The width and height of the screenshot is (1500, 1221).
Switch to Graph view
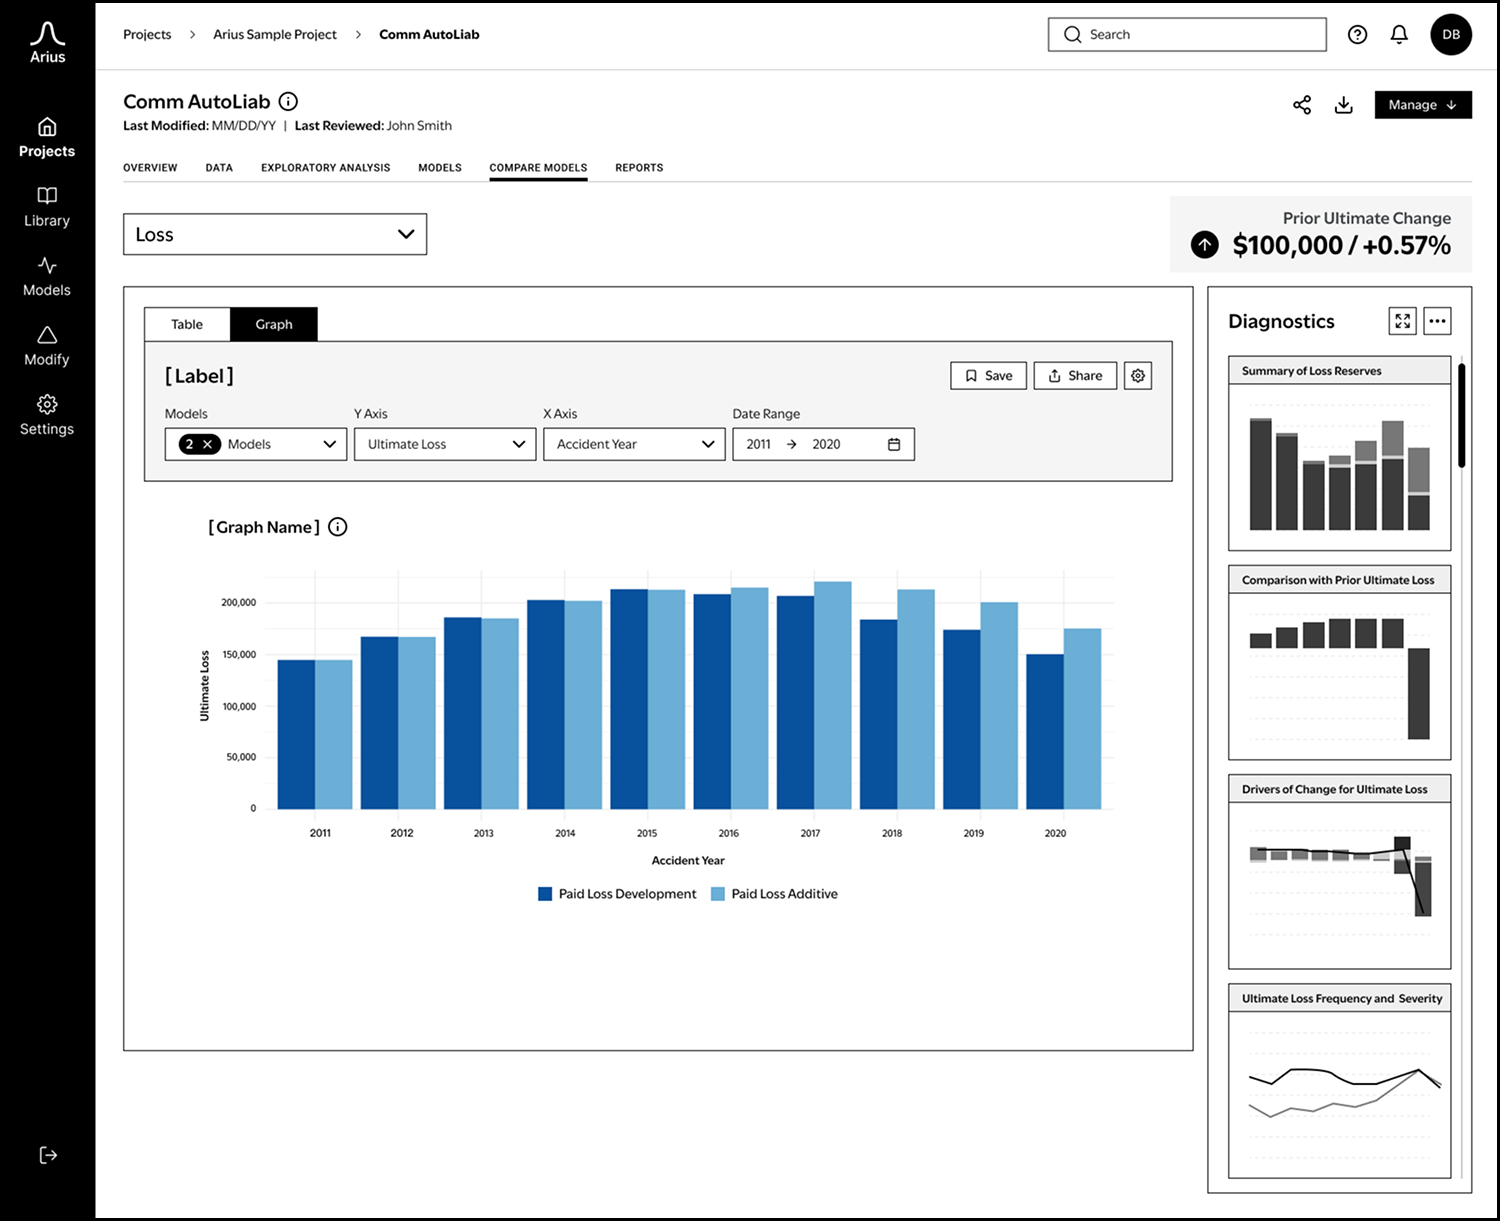pos(274,324)
